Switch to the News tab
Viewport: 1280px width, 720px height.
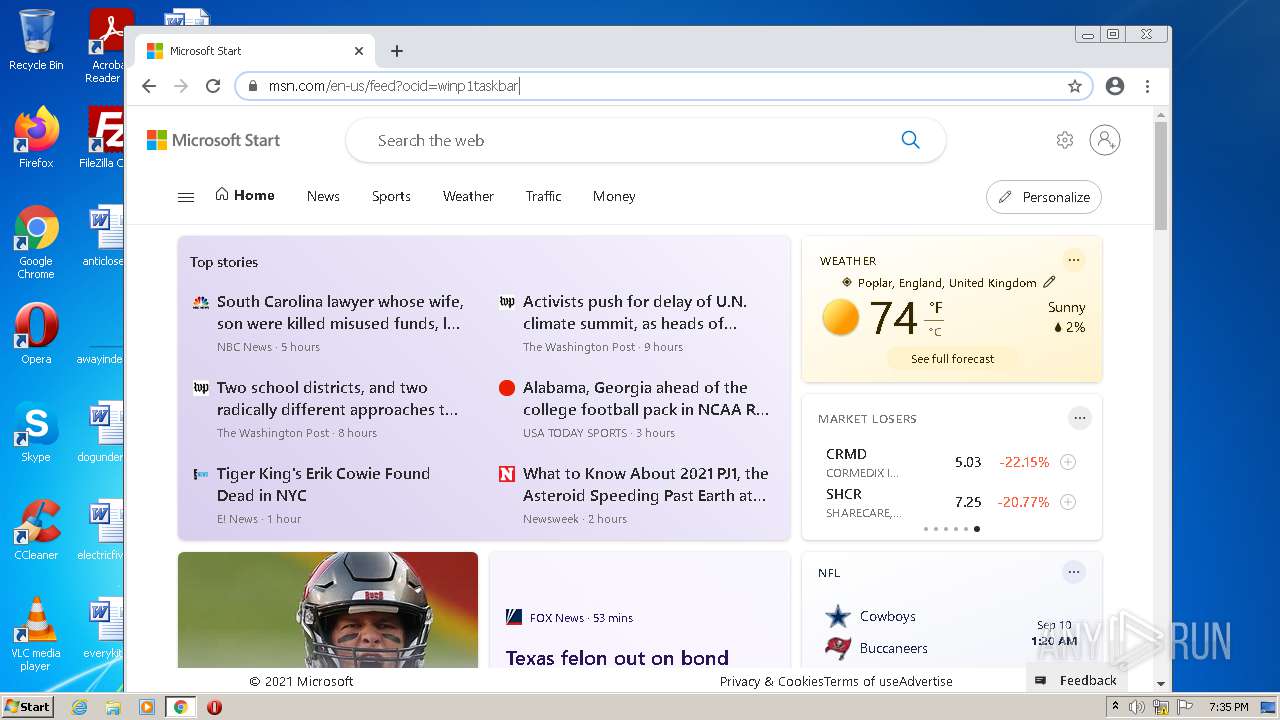tap(323, 196)
